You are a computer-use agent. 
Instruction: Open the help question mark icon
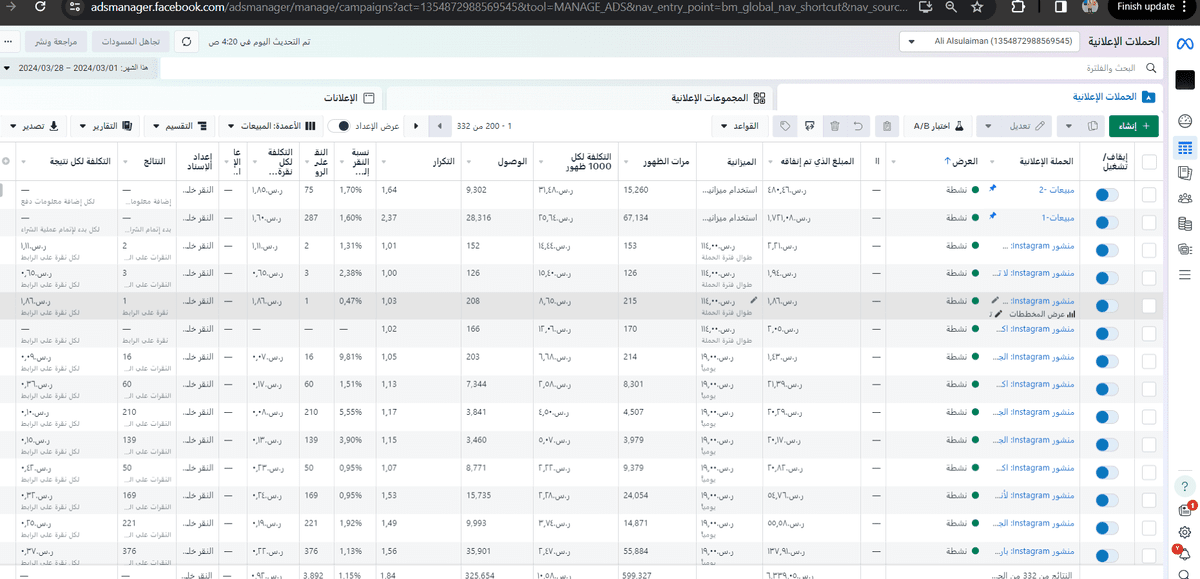1185,486
